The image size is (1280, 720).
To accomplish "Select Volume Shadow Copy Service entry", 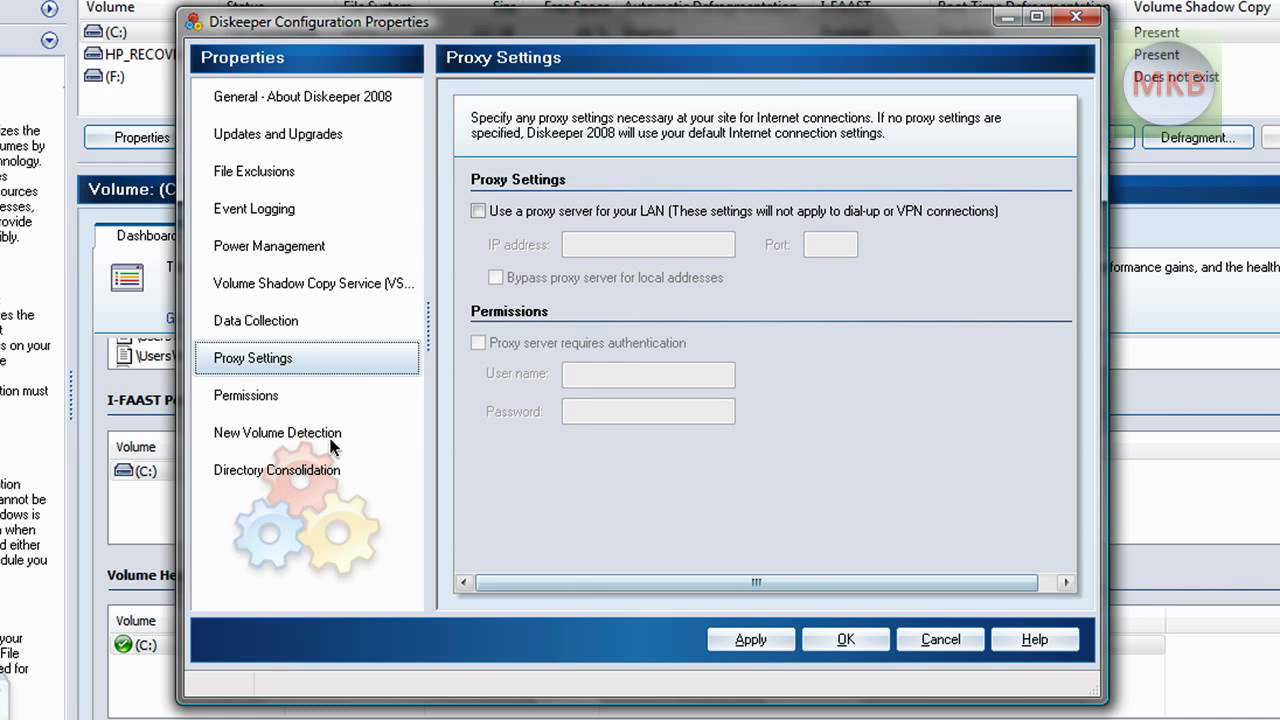I will tap(313, 283).
